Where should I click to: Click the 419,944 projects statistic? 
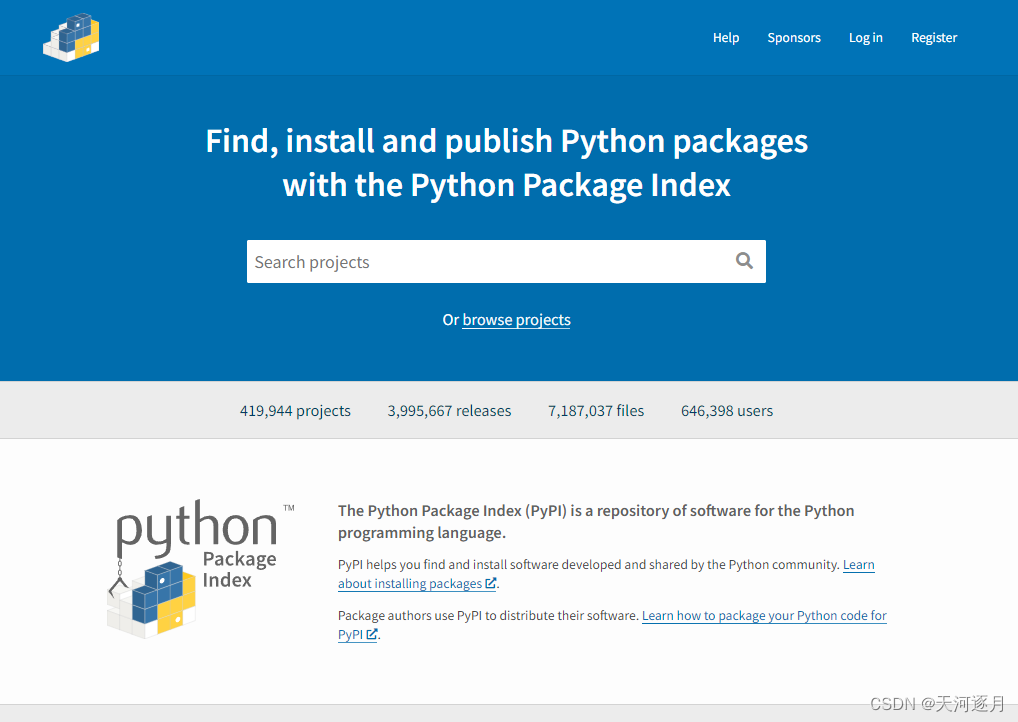point(295,410)
